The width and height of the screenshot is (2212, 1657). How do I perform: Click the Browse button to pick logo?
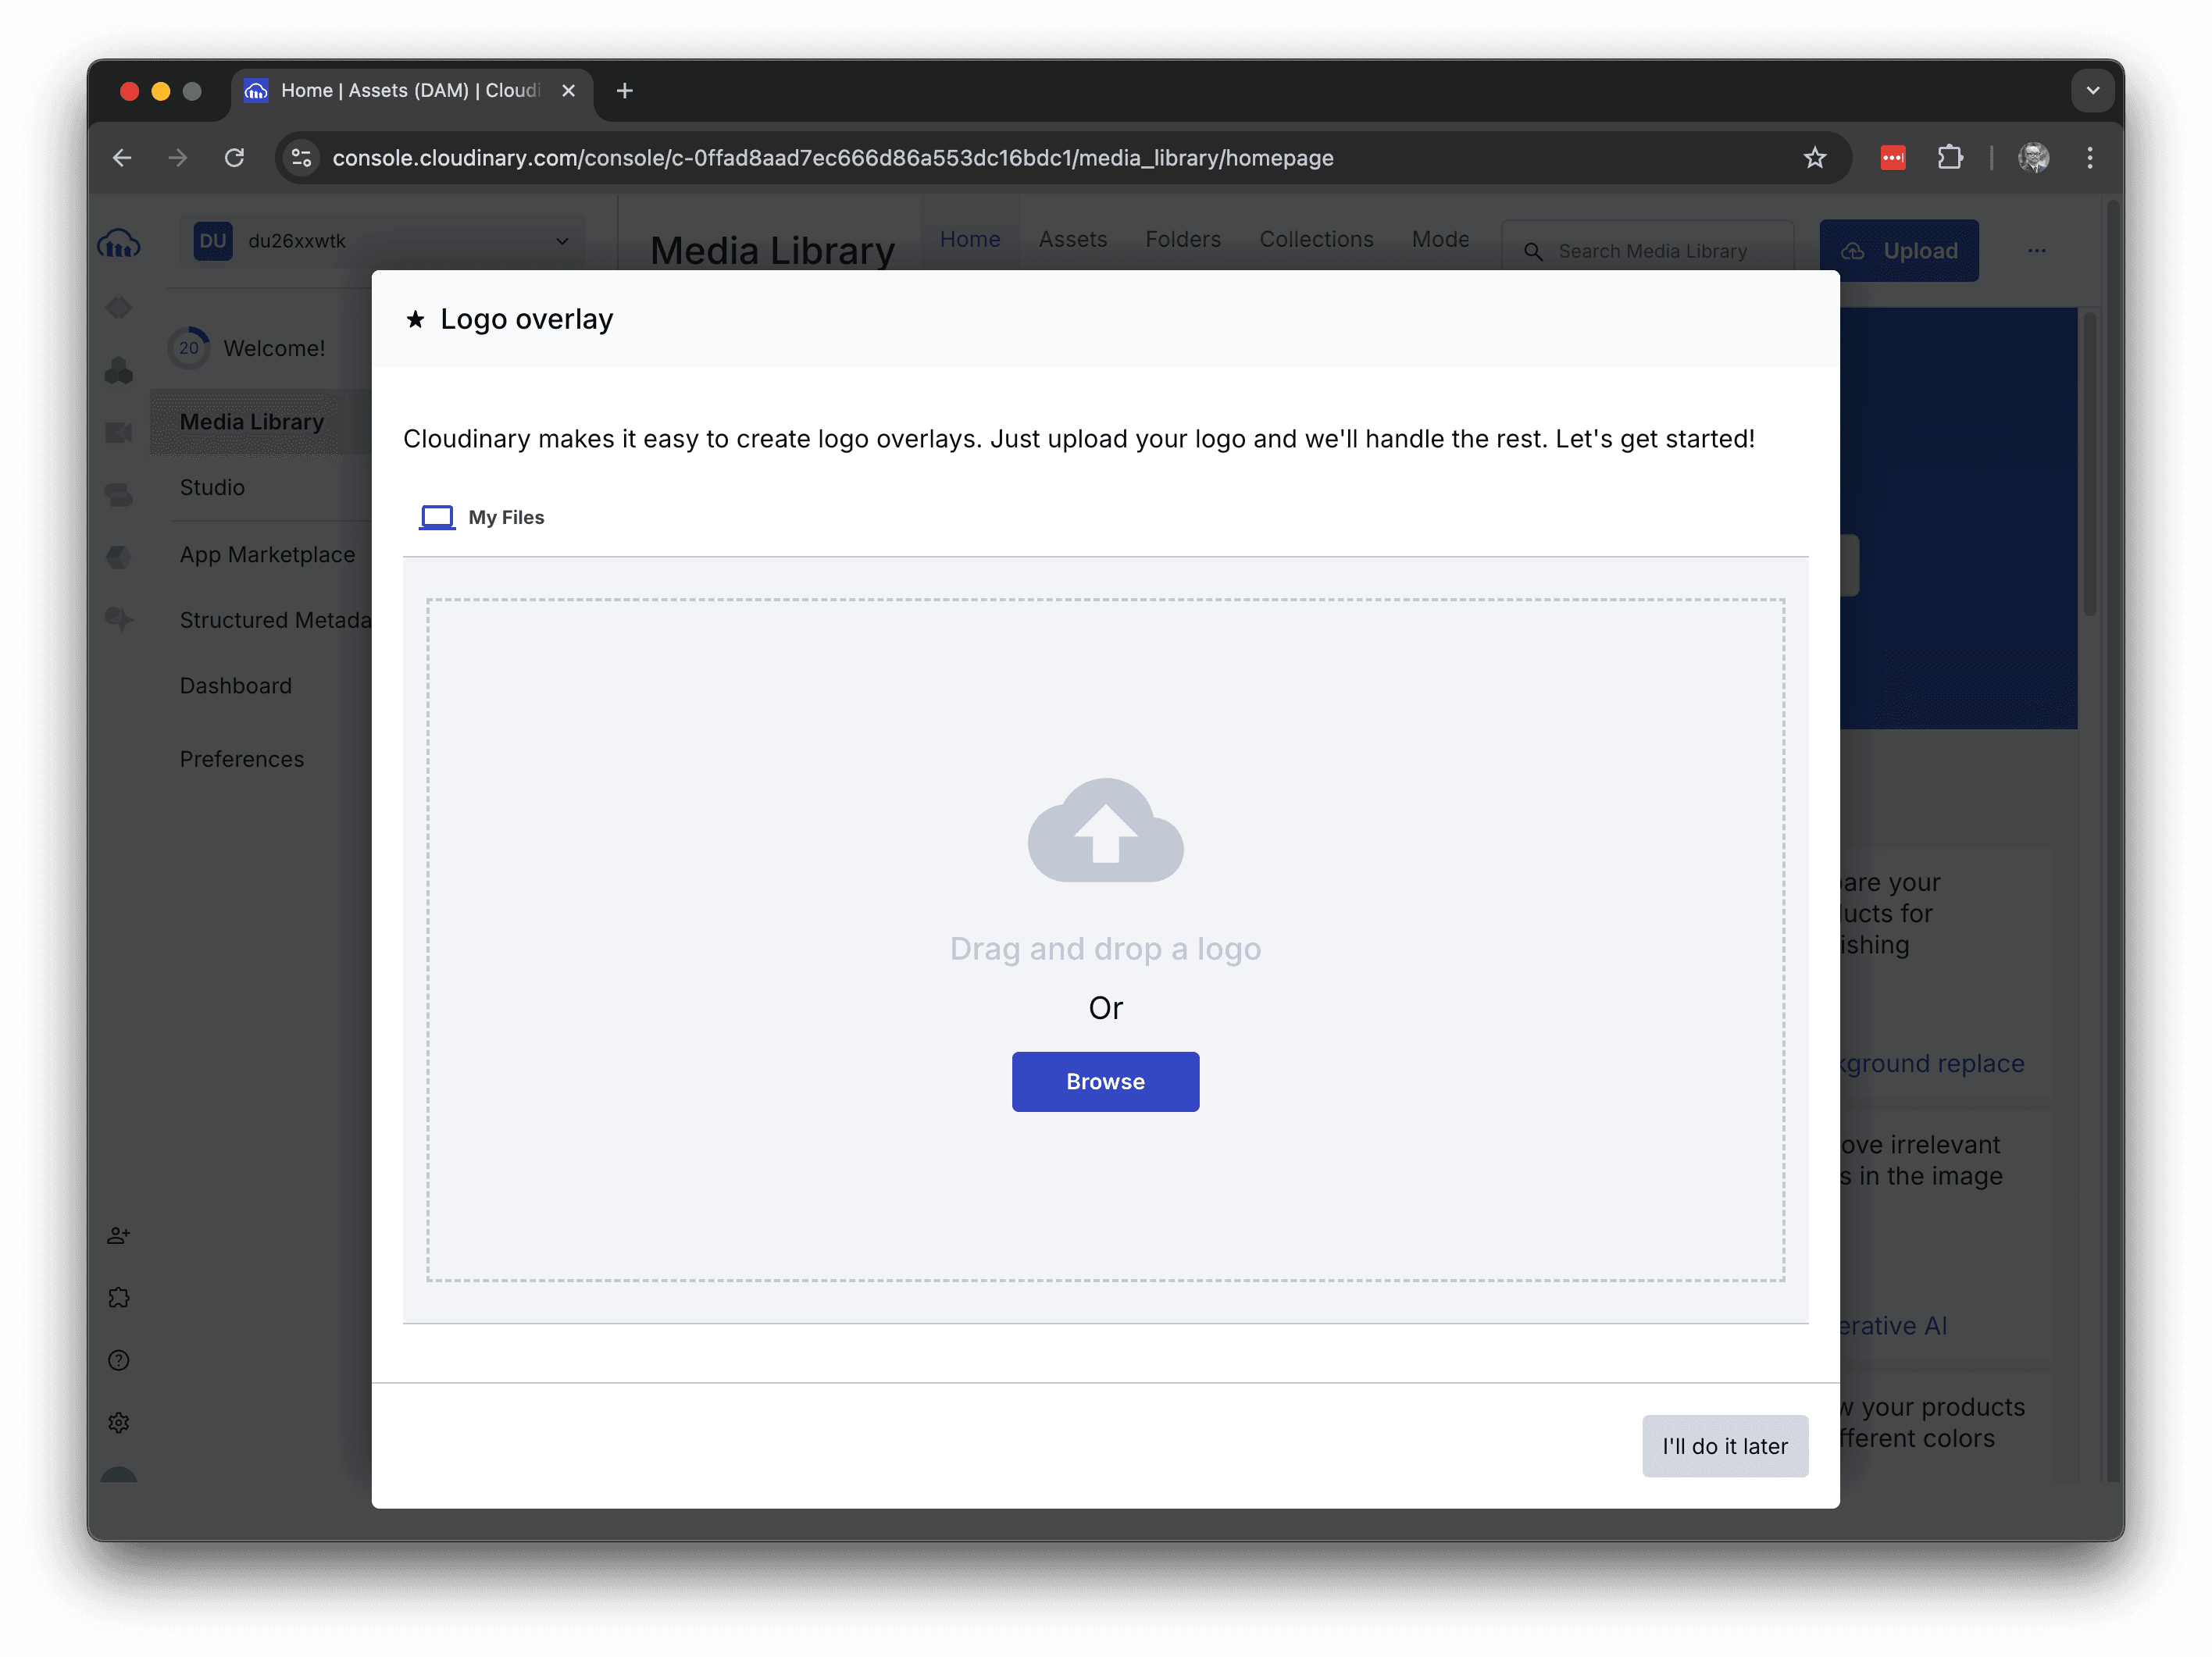[1105, 1081]
